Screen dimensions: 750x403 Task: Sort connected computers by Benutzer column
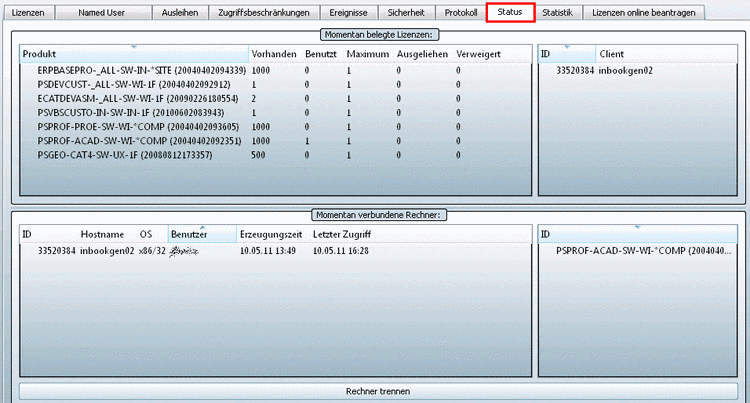coord(202,234)
